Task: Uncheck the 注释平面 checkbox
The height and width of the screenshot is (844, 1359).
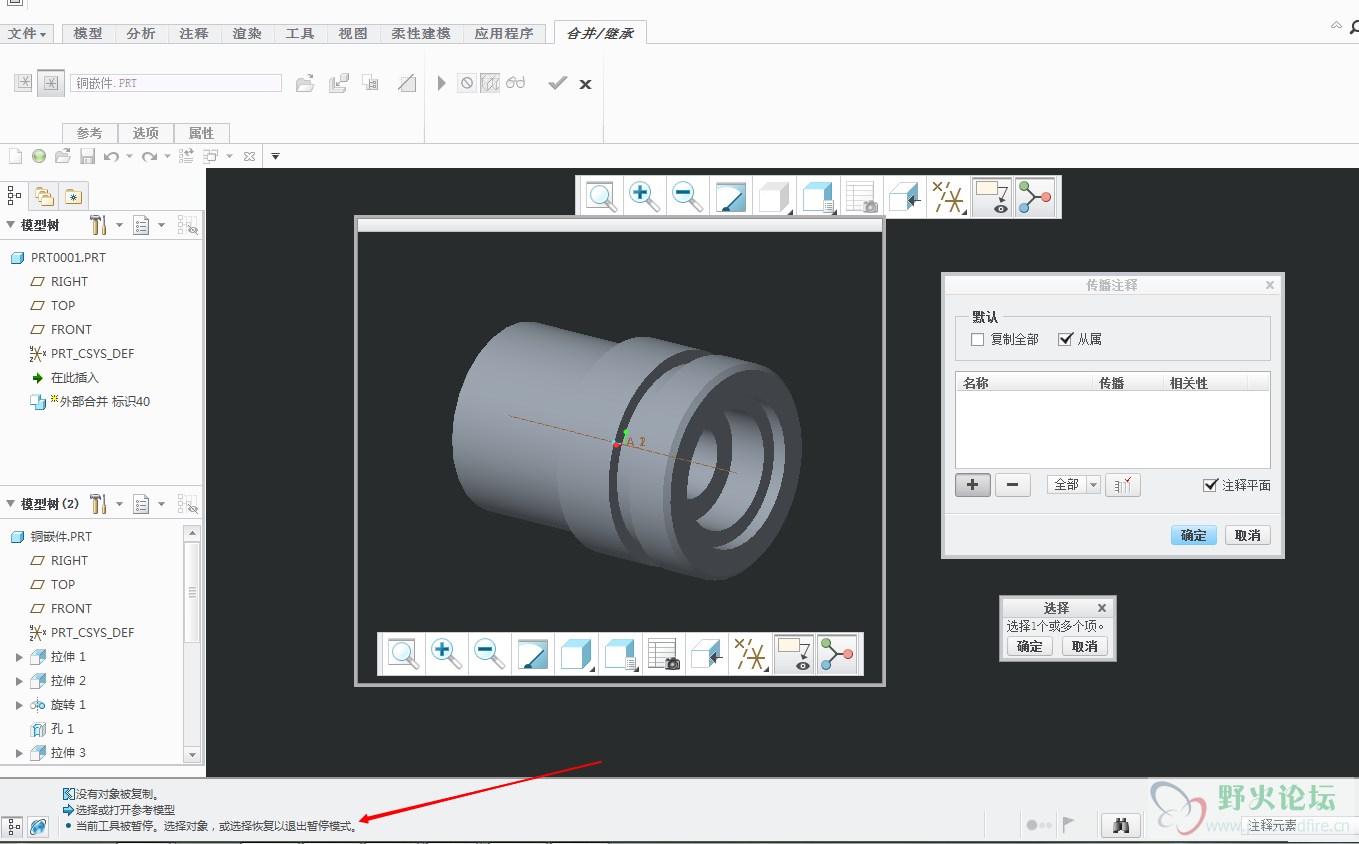Action: tap(1211, 485)
